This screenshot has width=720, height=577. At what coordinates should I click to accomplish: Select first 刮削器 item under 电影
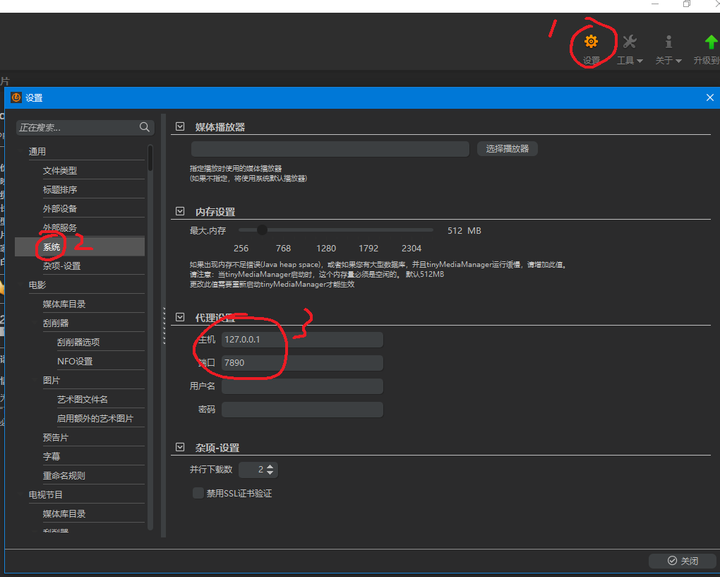click(56, 323)
